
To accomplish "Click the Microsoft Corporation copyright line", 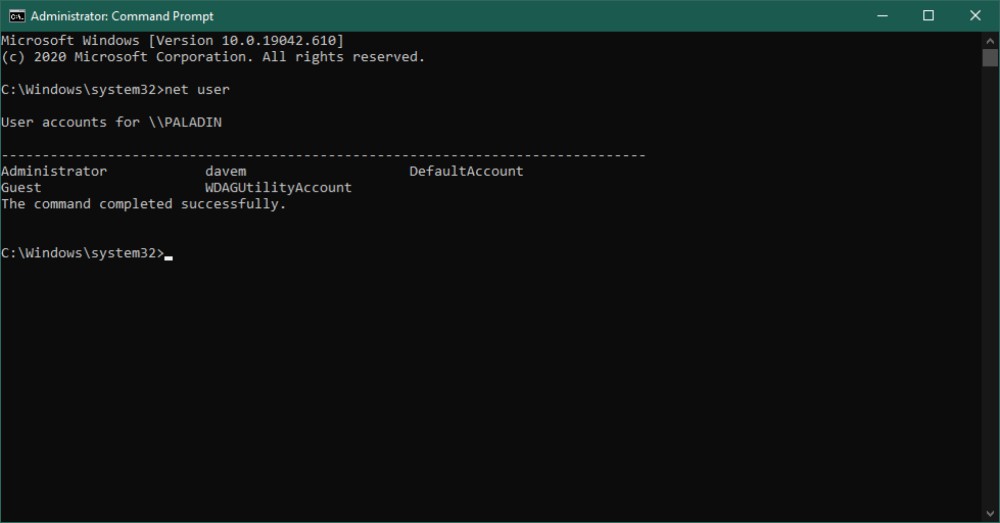I will (213, 57).
